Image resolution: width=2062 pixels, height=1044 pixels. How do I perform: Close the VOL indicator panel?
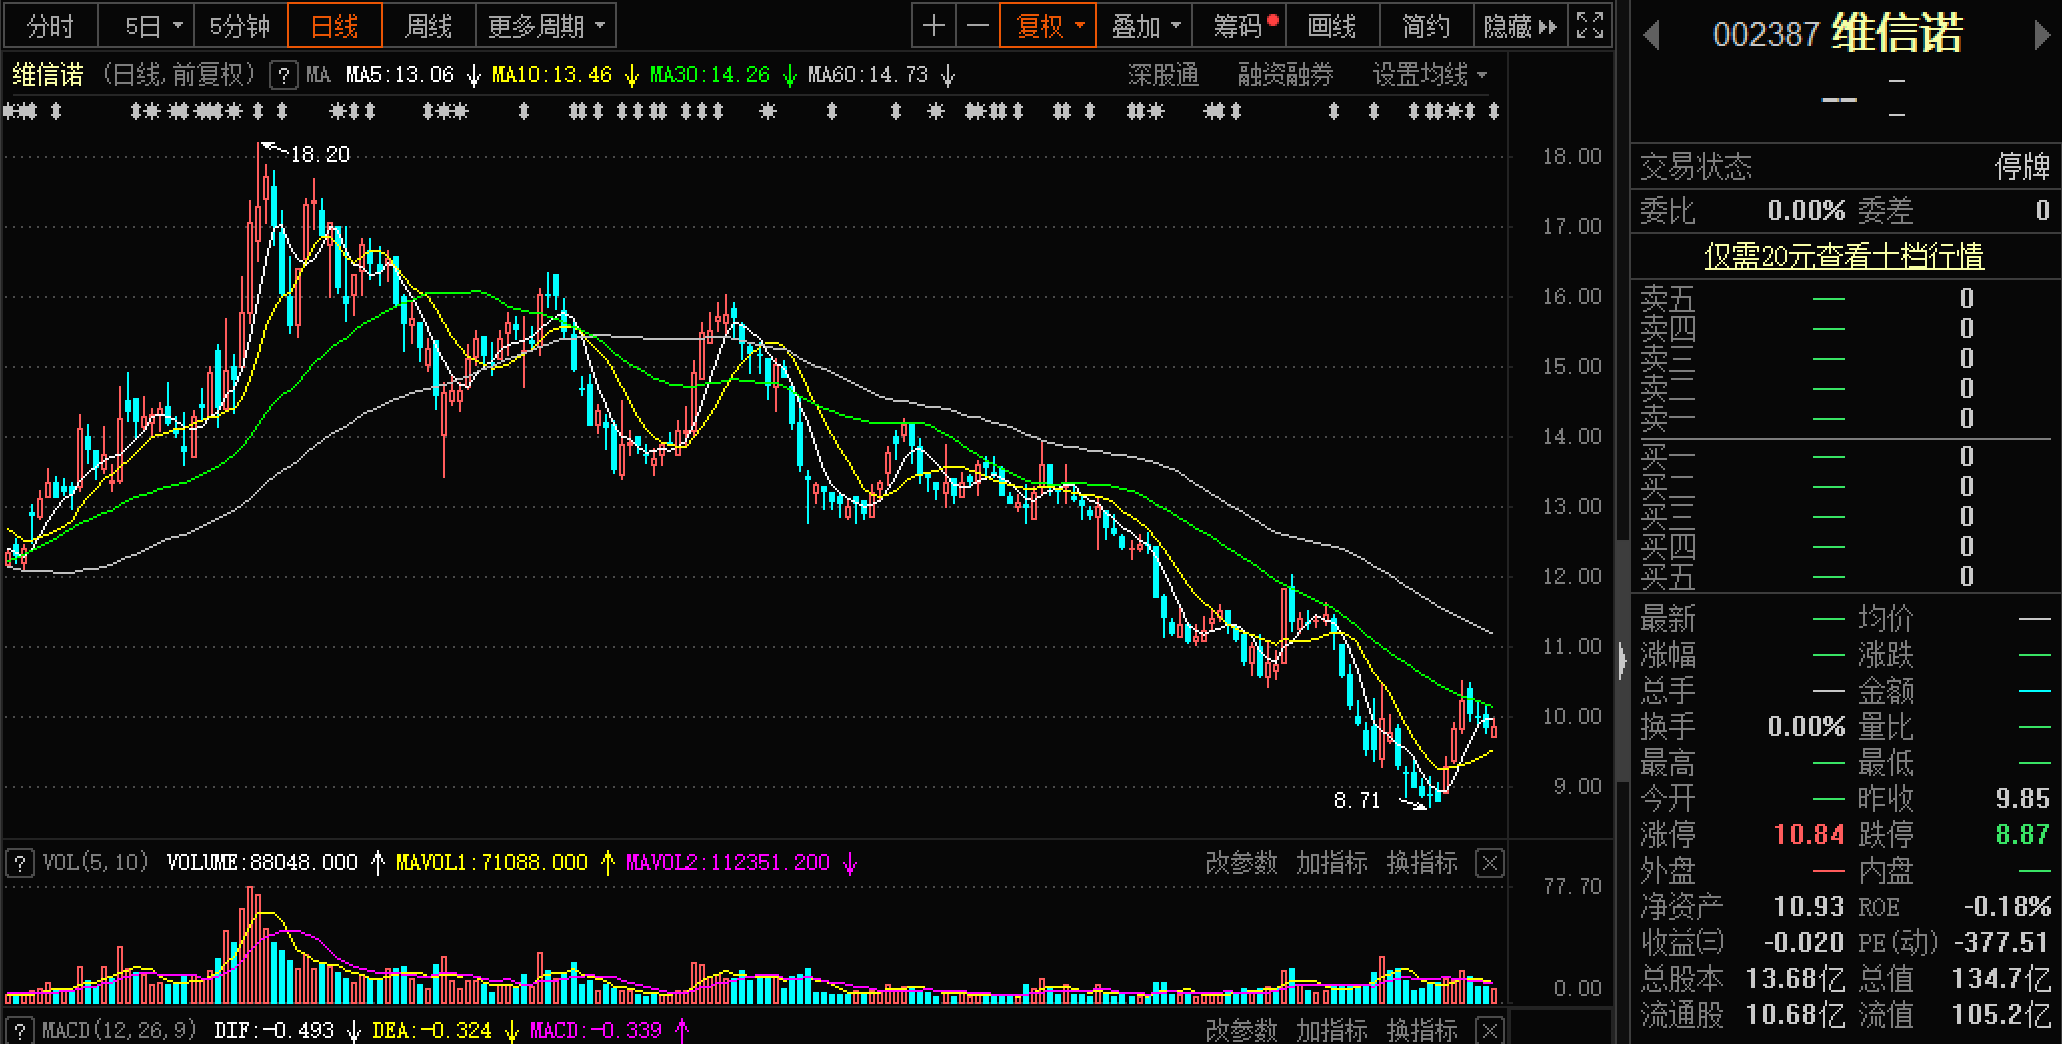pyautogui.click(x=1489, y=863)
